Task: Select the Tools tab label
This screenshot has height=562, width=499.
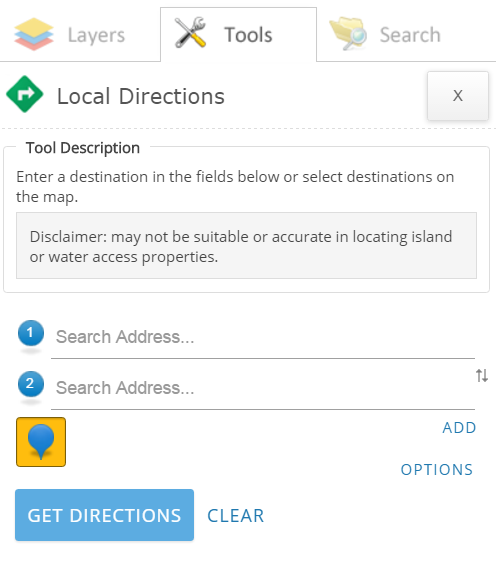Action: tap(248, 35)
